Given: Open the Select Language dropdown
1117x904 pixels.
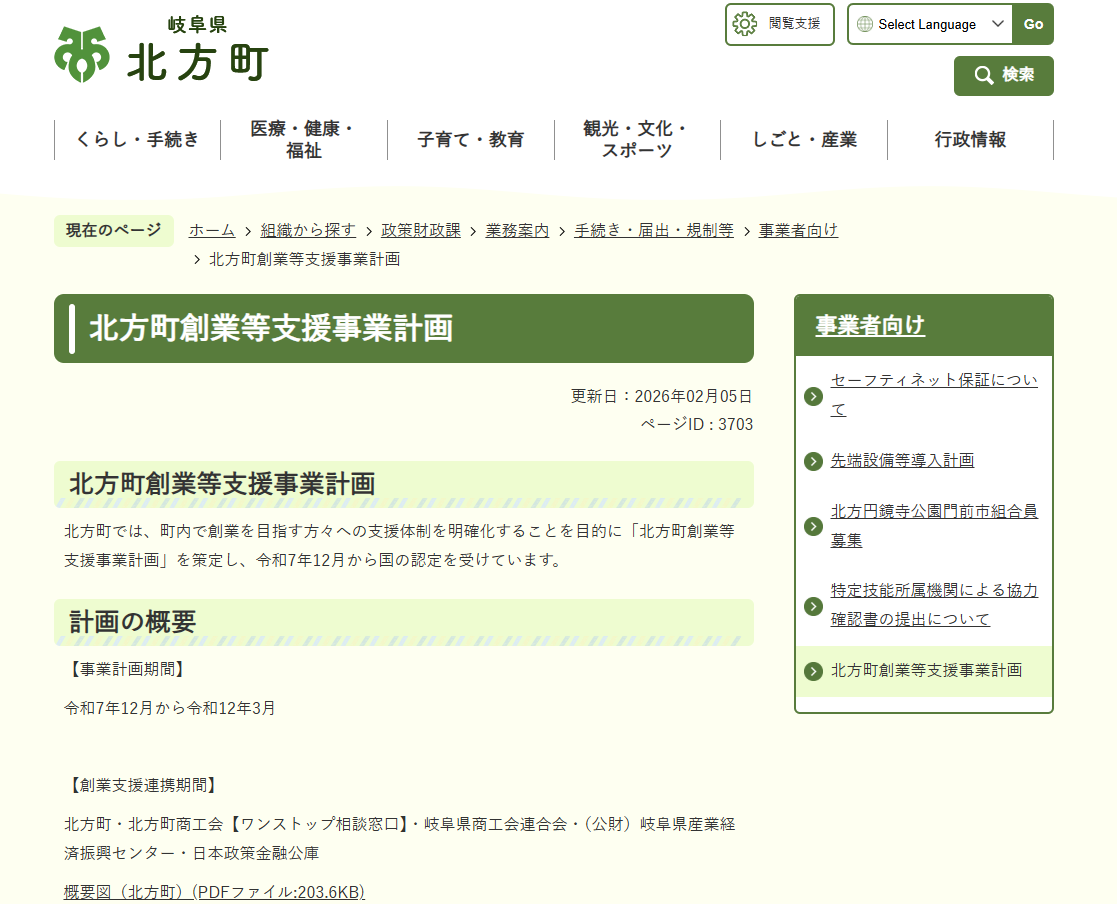Looking at the screenshot, I should (930, 24).
